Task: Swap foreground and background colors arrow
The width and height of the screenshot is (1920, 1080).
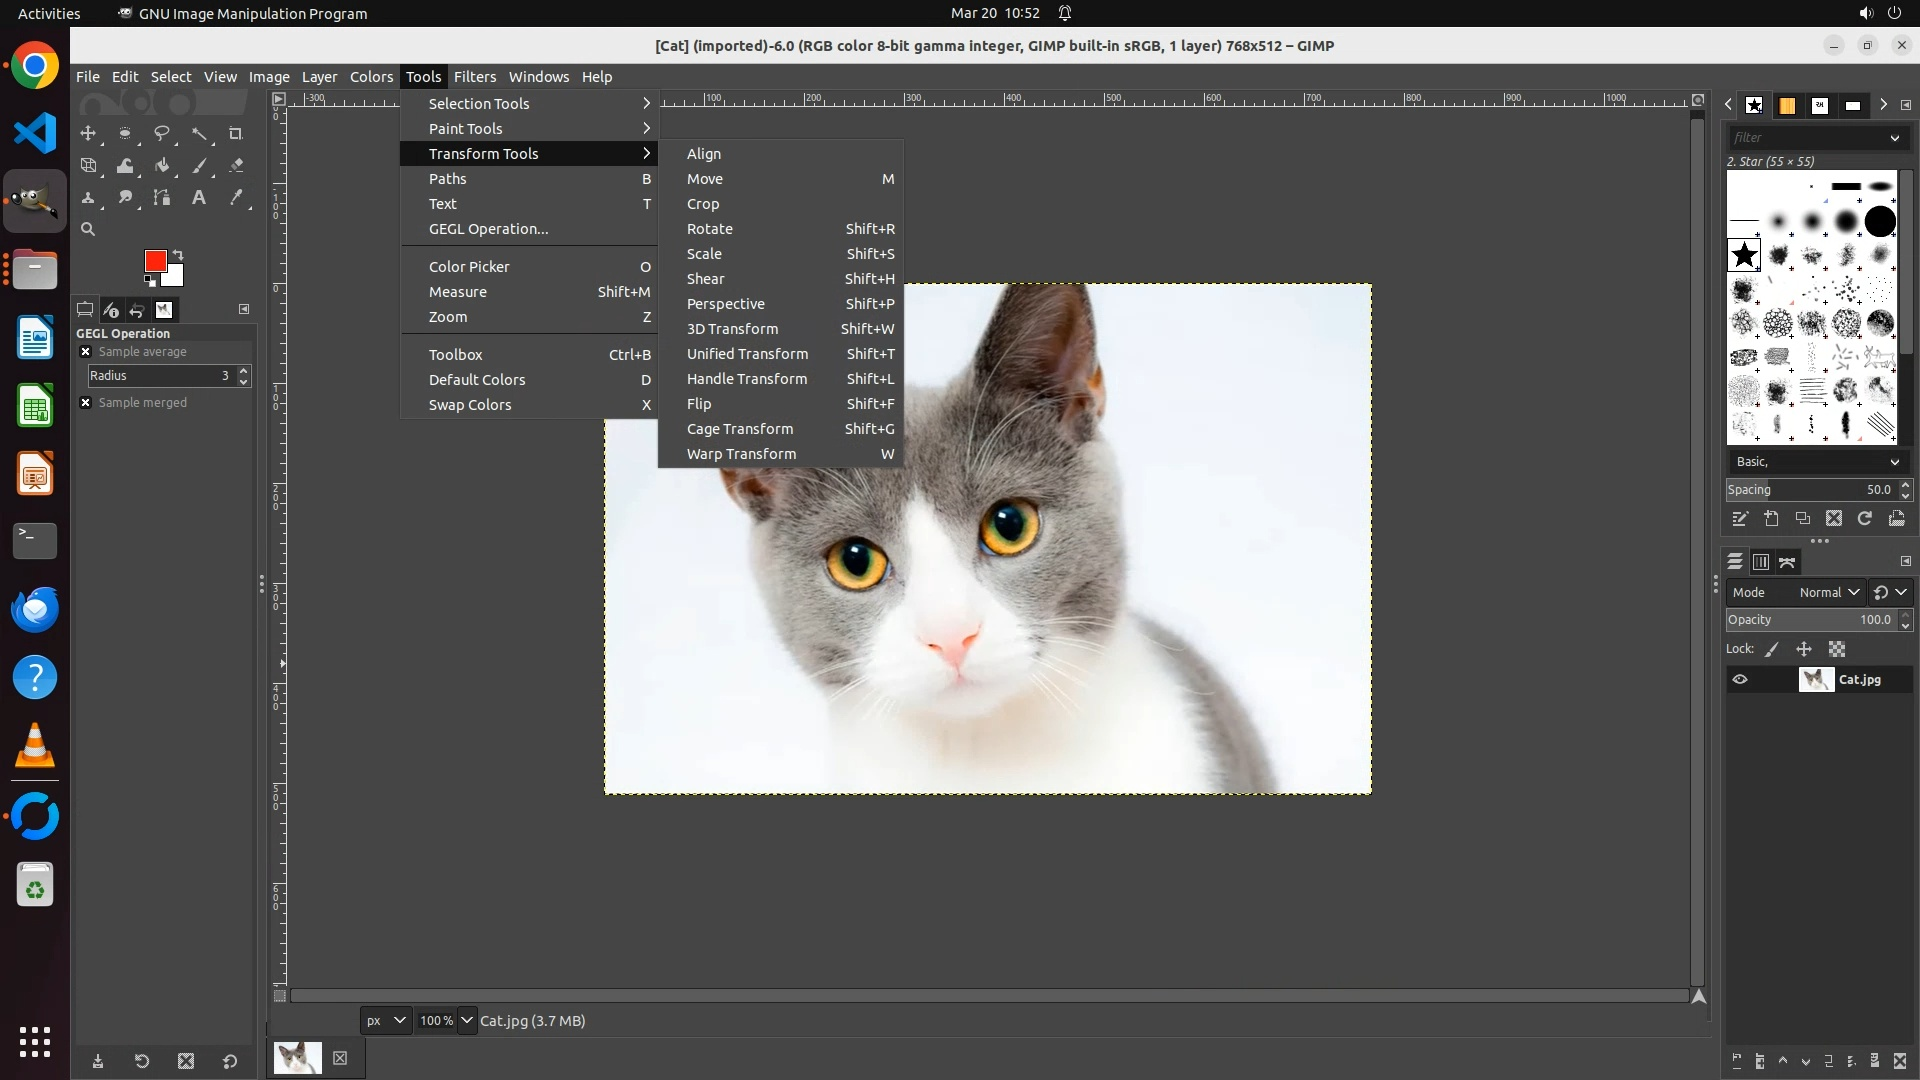Action: coord(178,254)
